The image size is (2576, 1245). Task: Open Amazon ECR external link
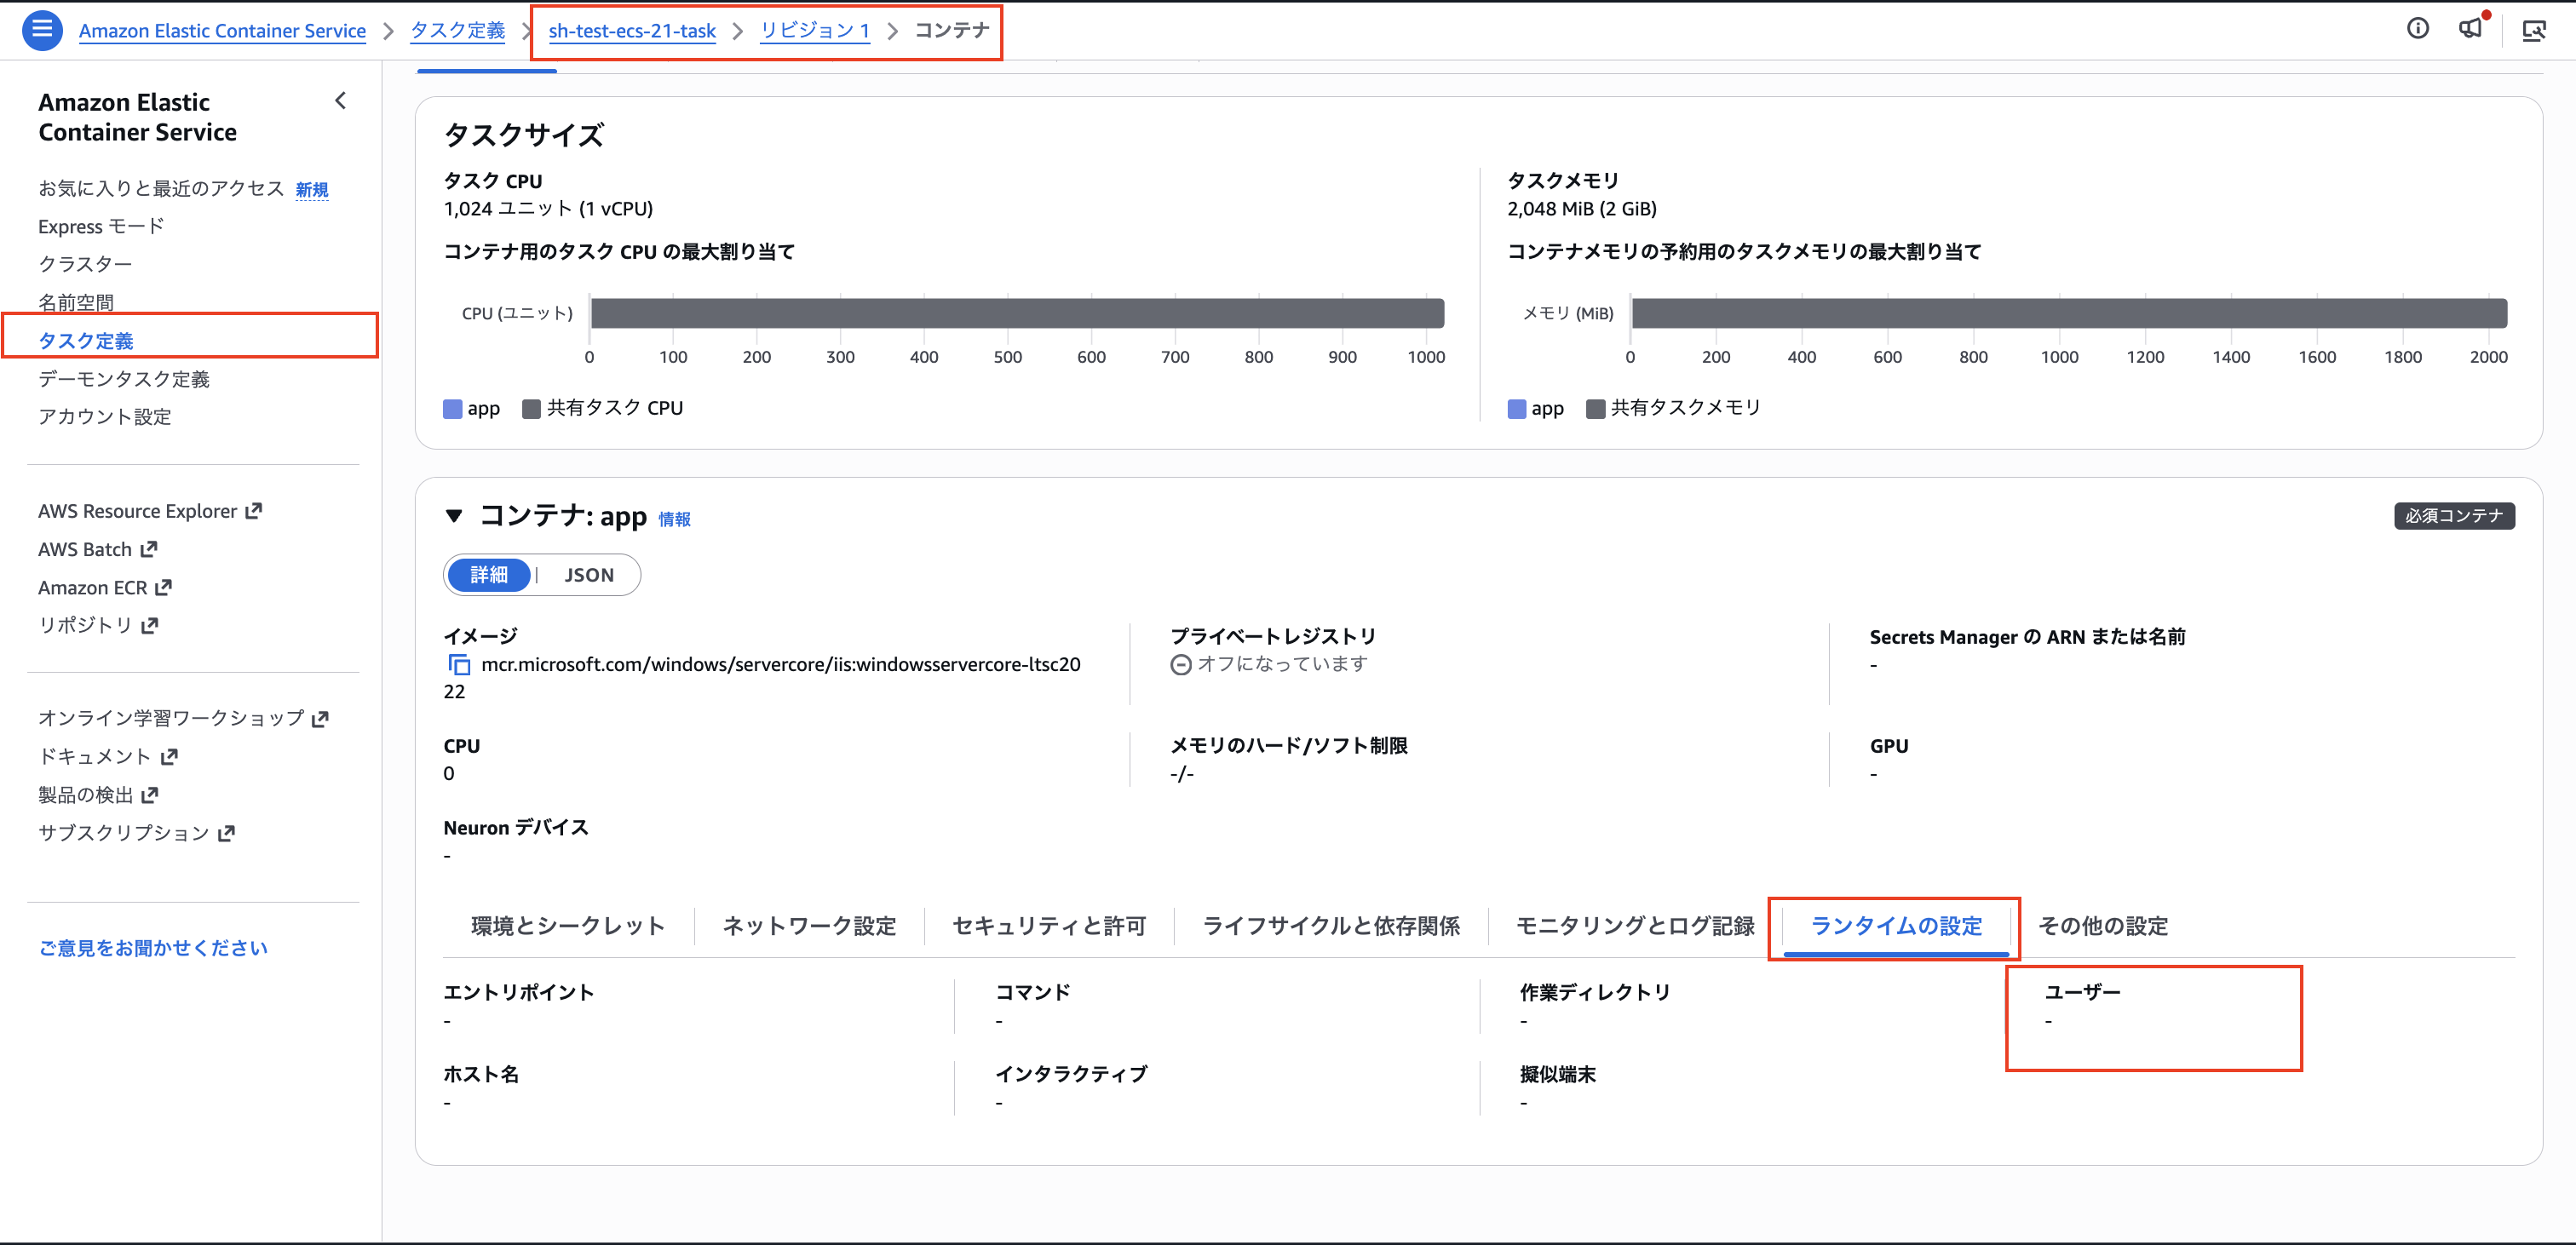click(105, 587)
